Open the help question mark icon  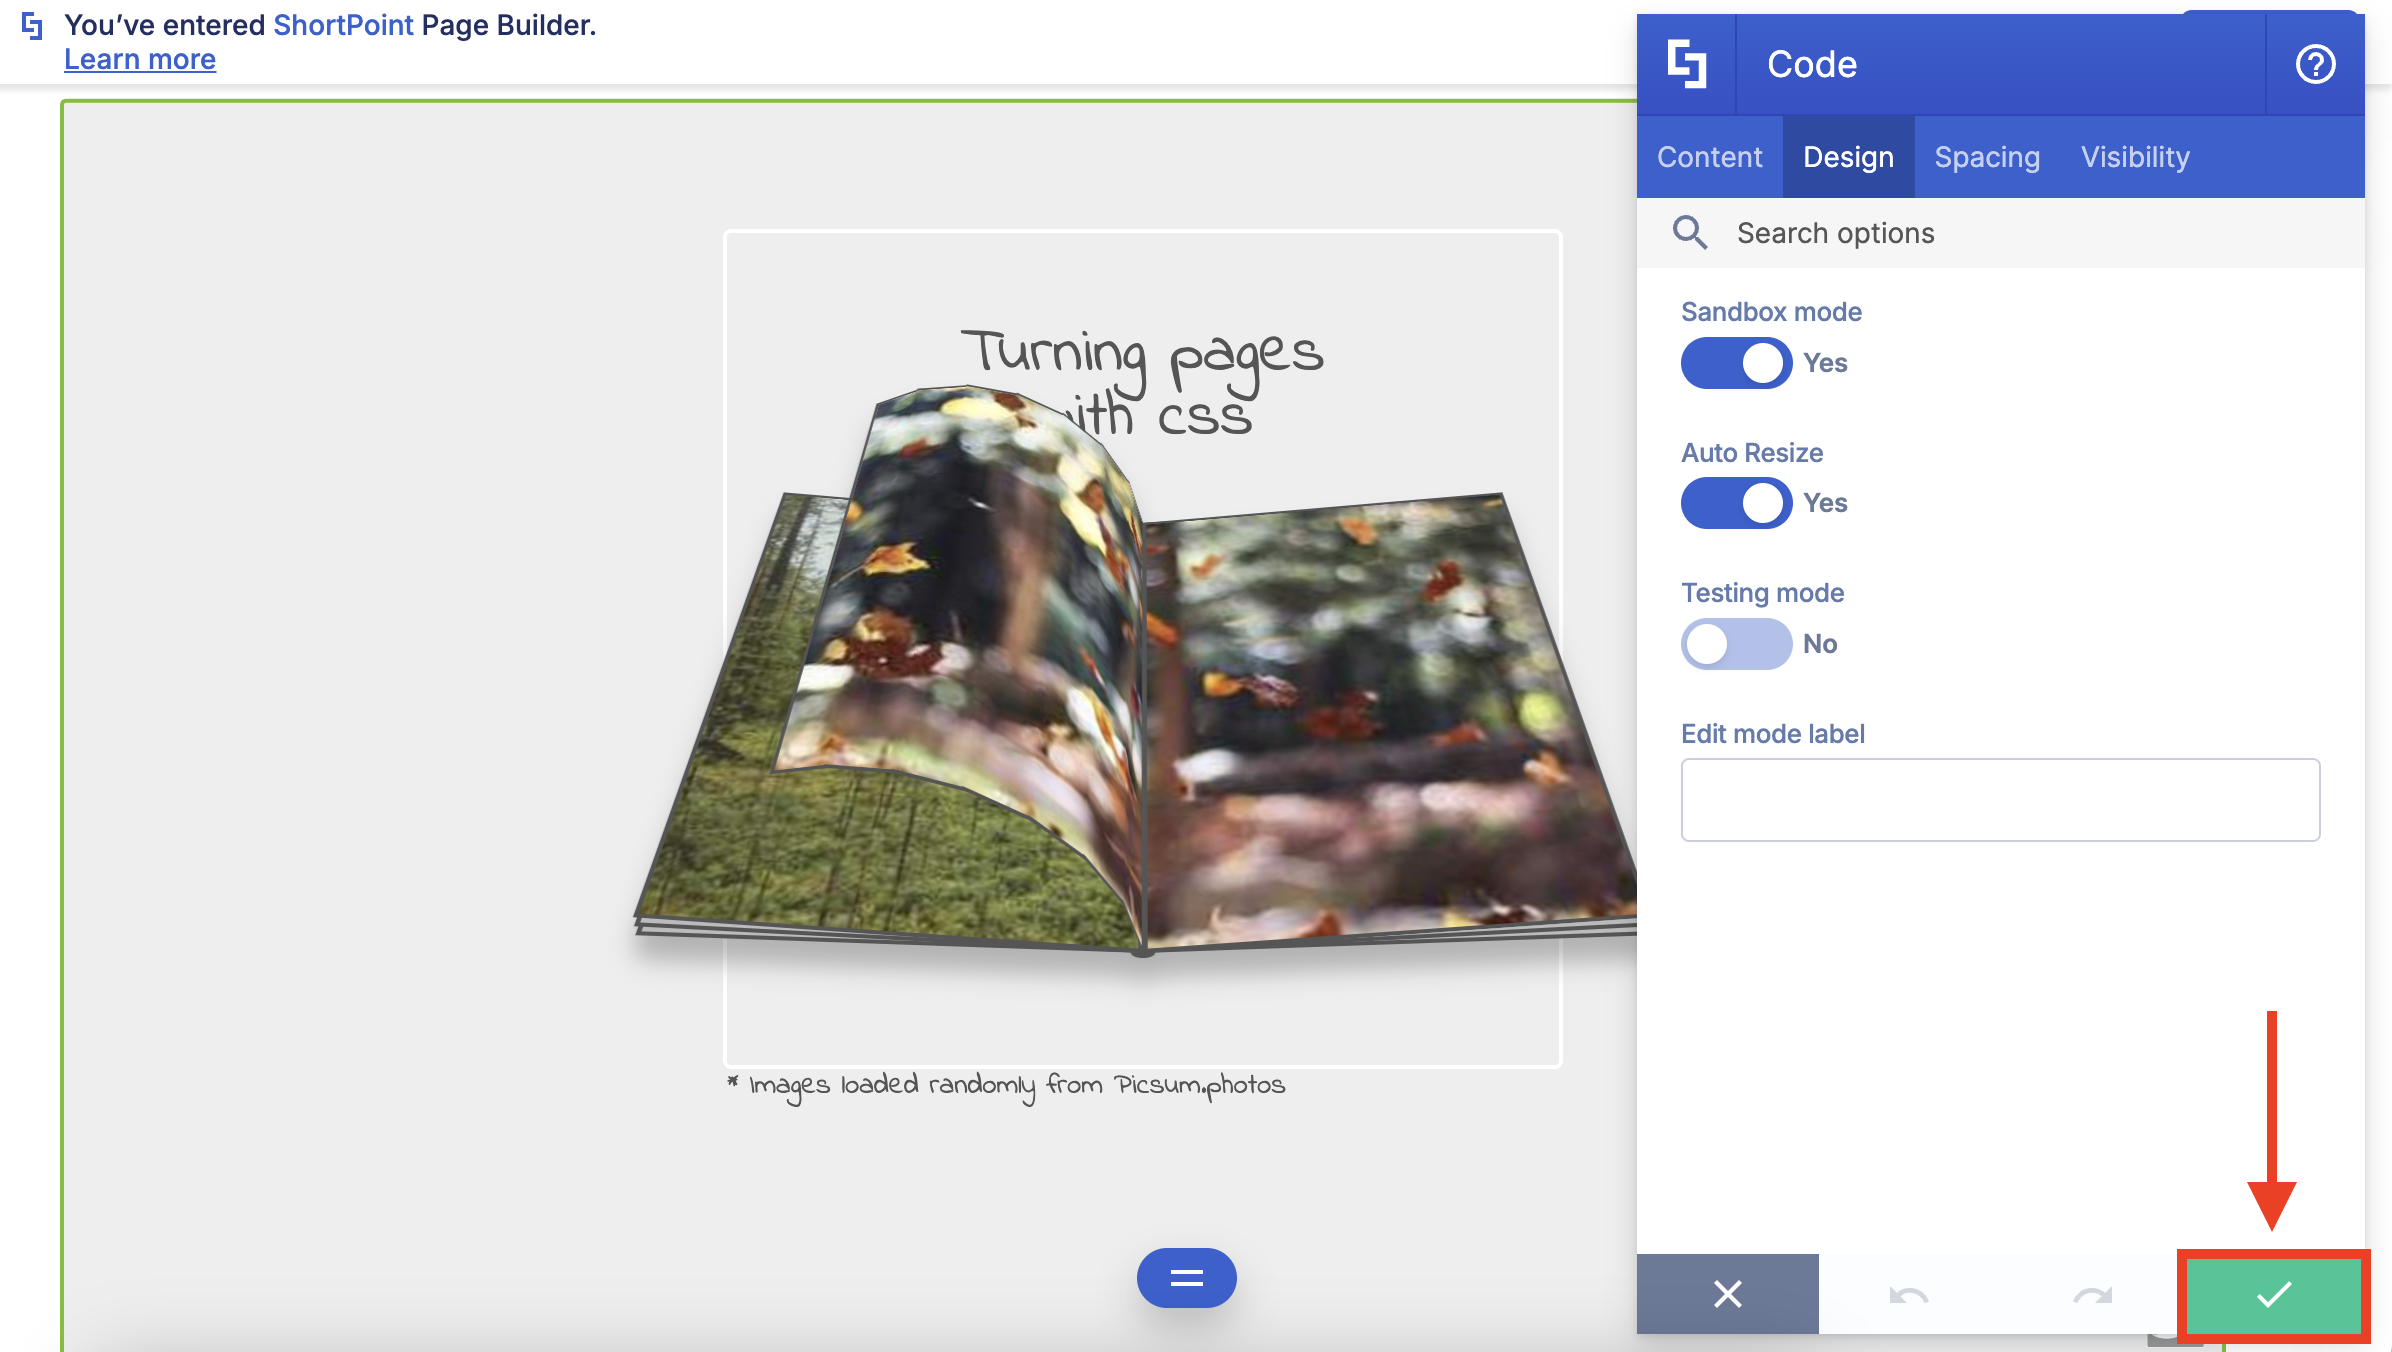coord(2314,64)
